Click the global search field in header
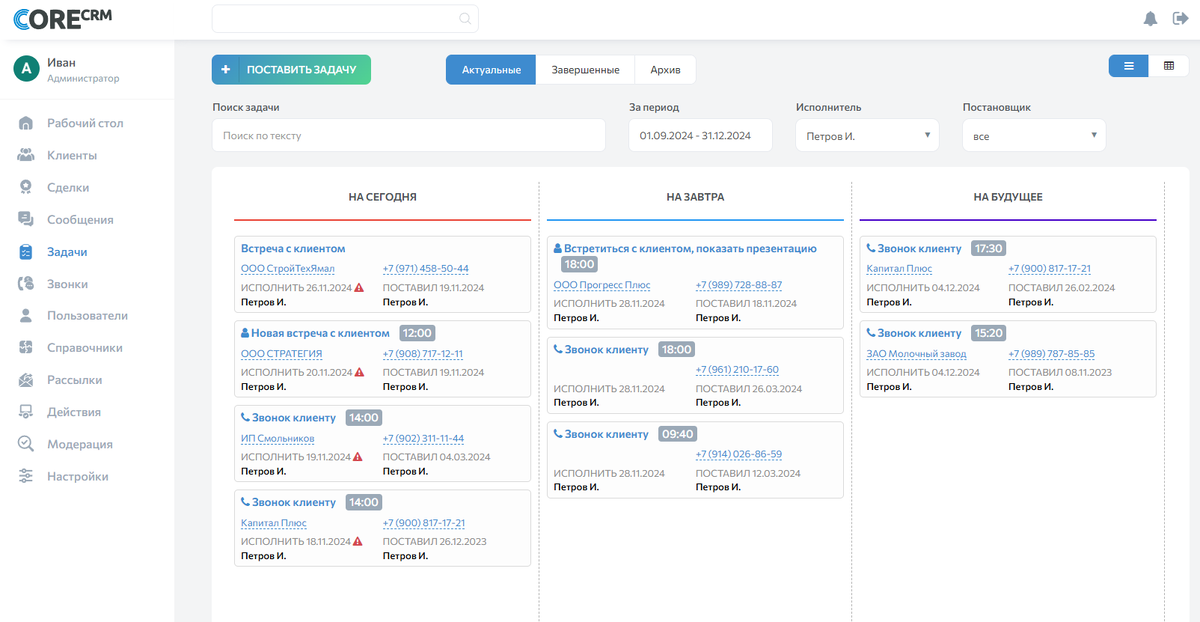This screenshot has height=622, width=1200. click(345, 19)
